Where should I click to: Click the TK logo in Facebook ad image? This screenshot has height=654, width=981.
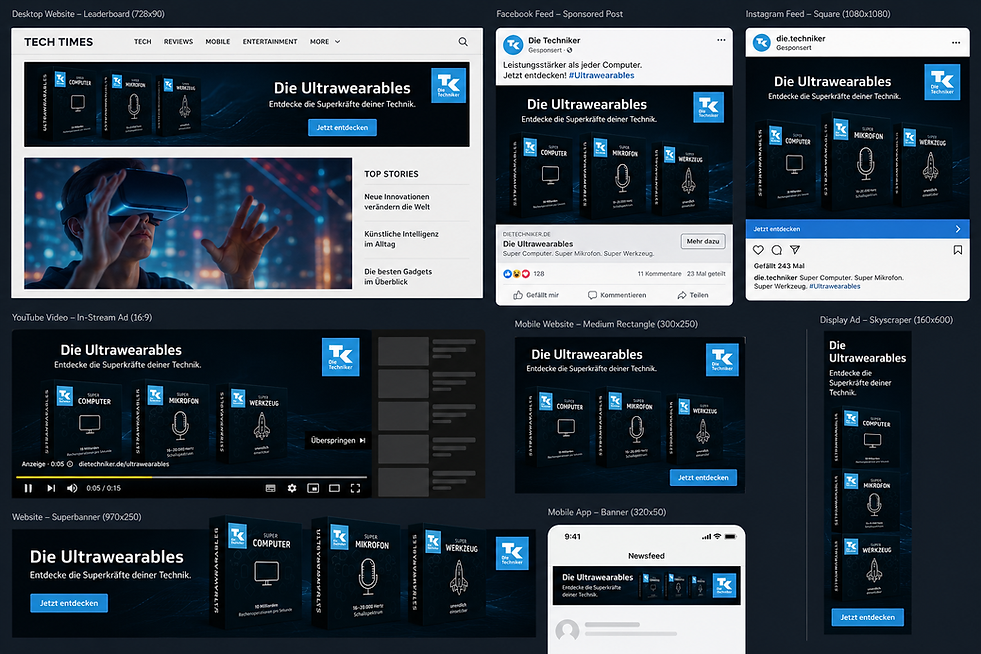[708, 107]
